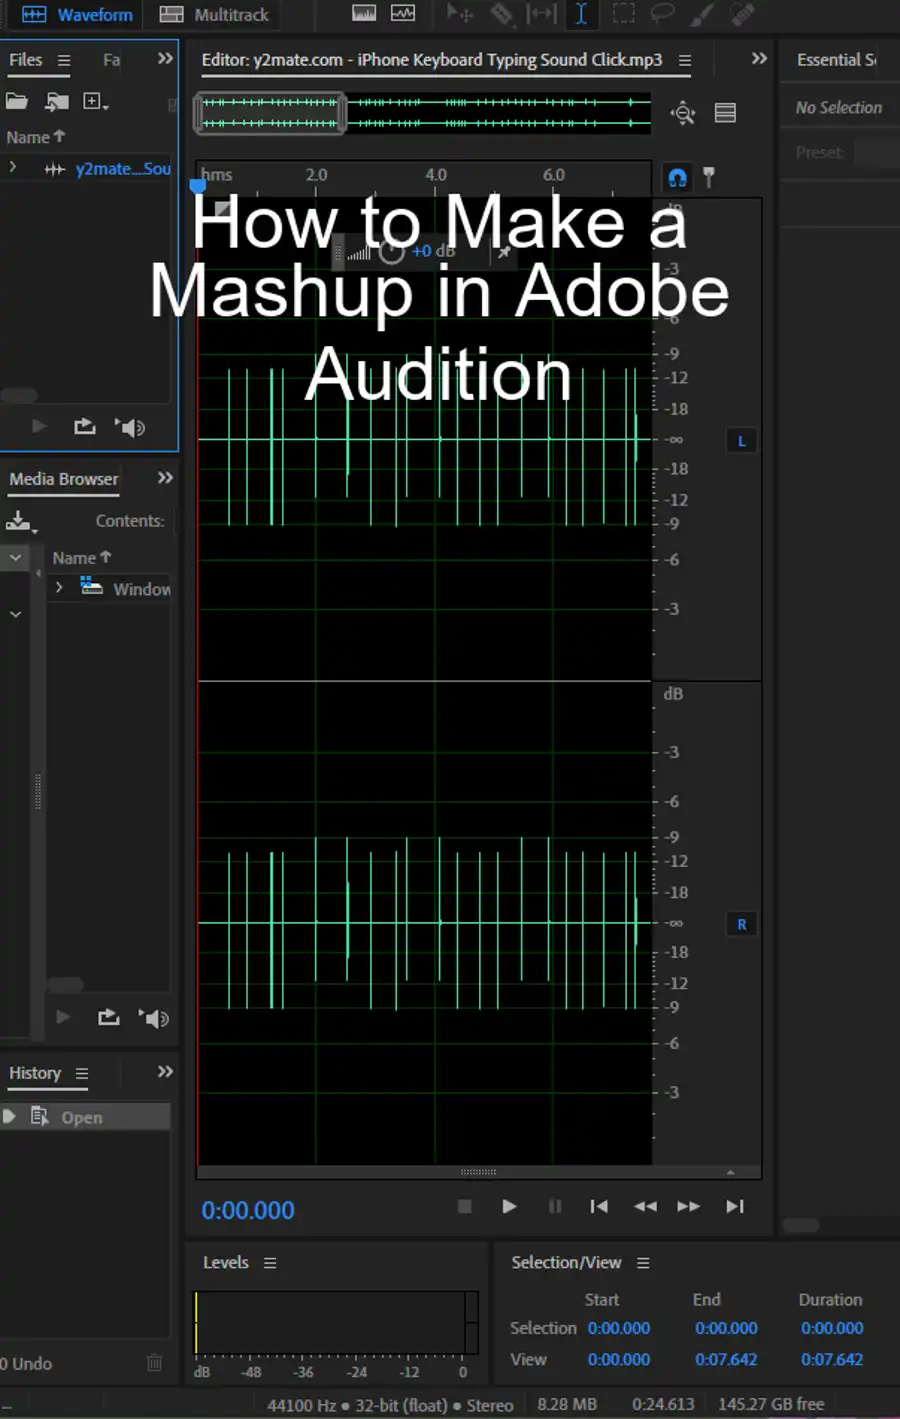Switch to the Fa (Favorites) tab
900x1419 pixels.
(112, 60)
